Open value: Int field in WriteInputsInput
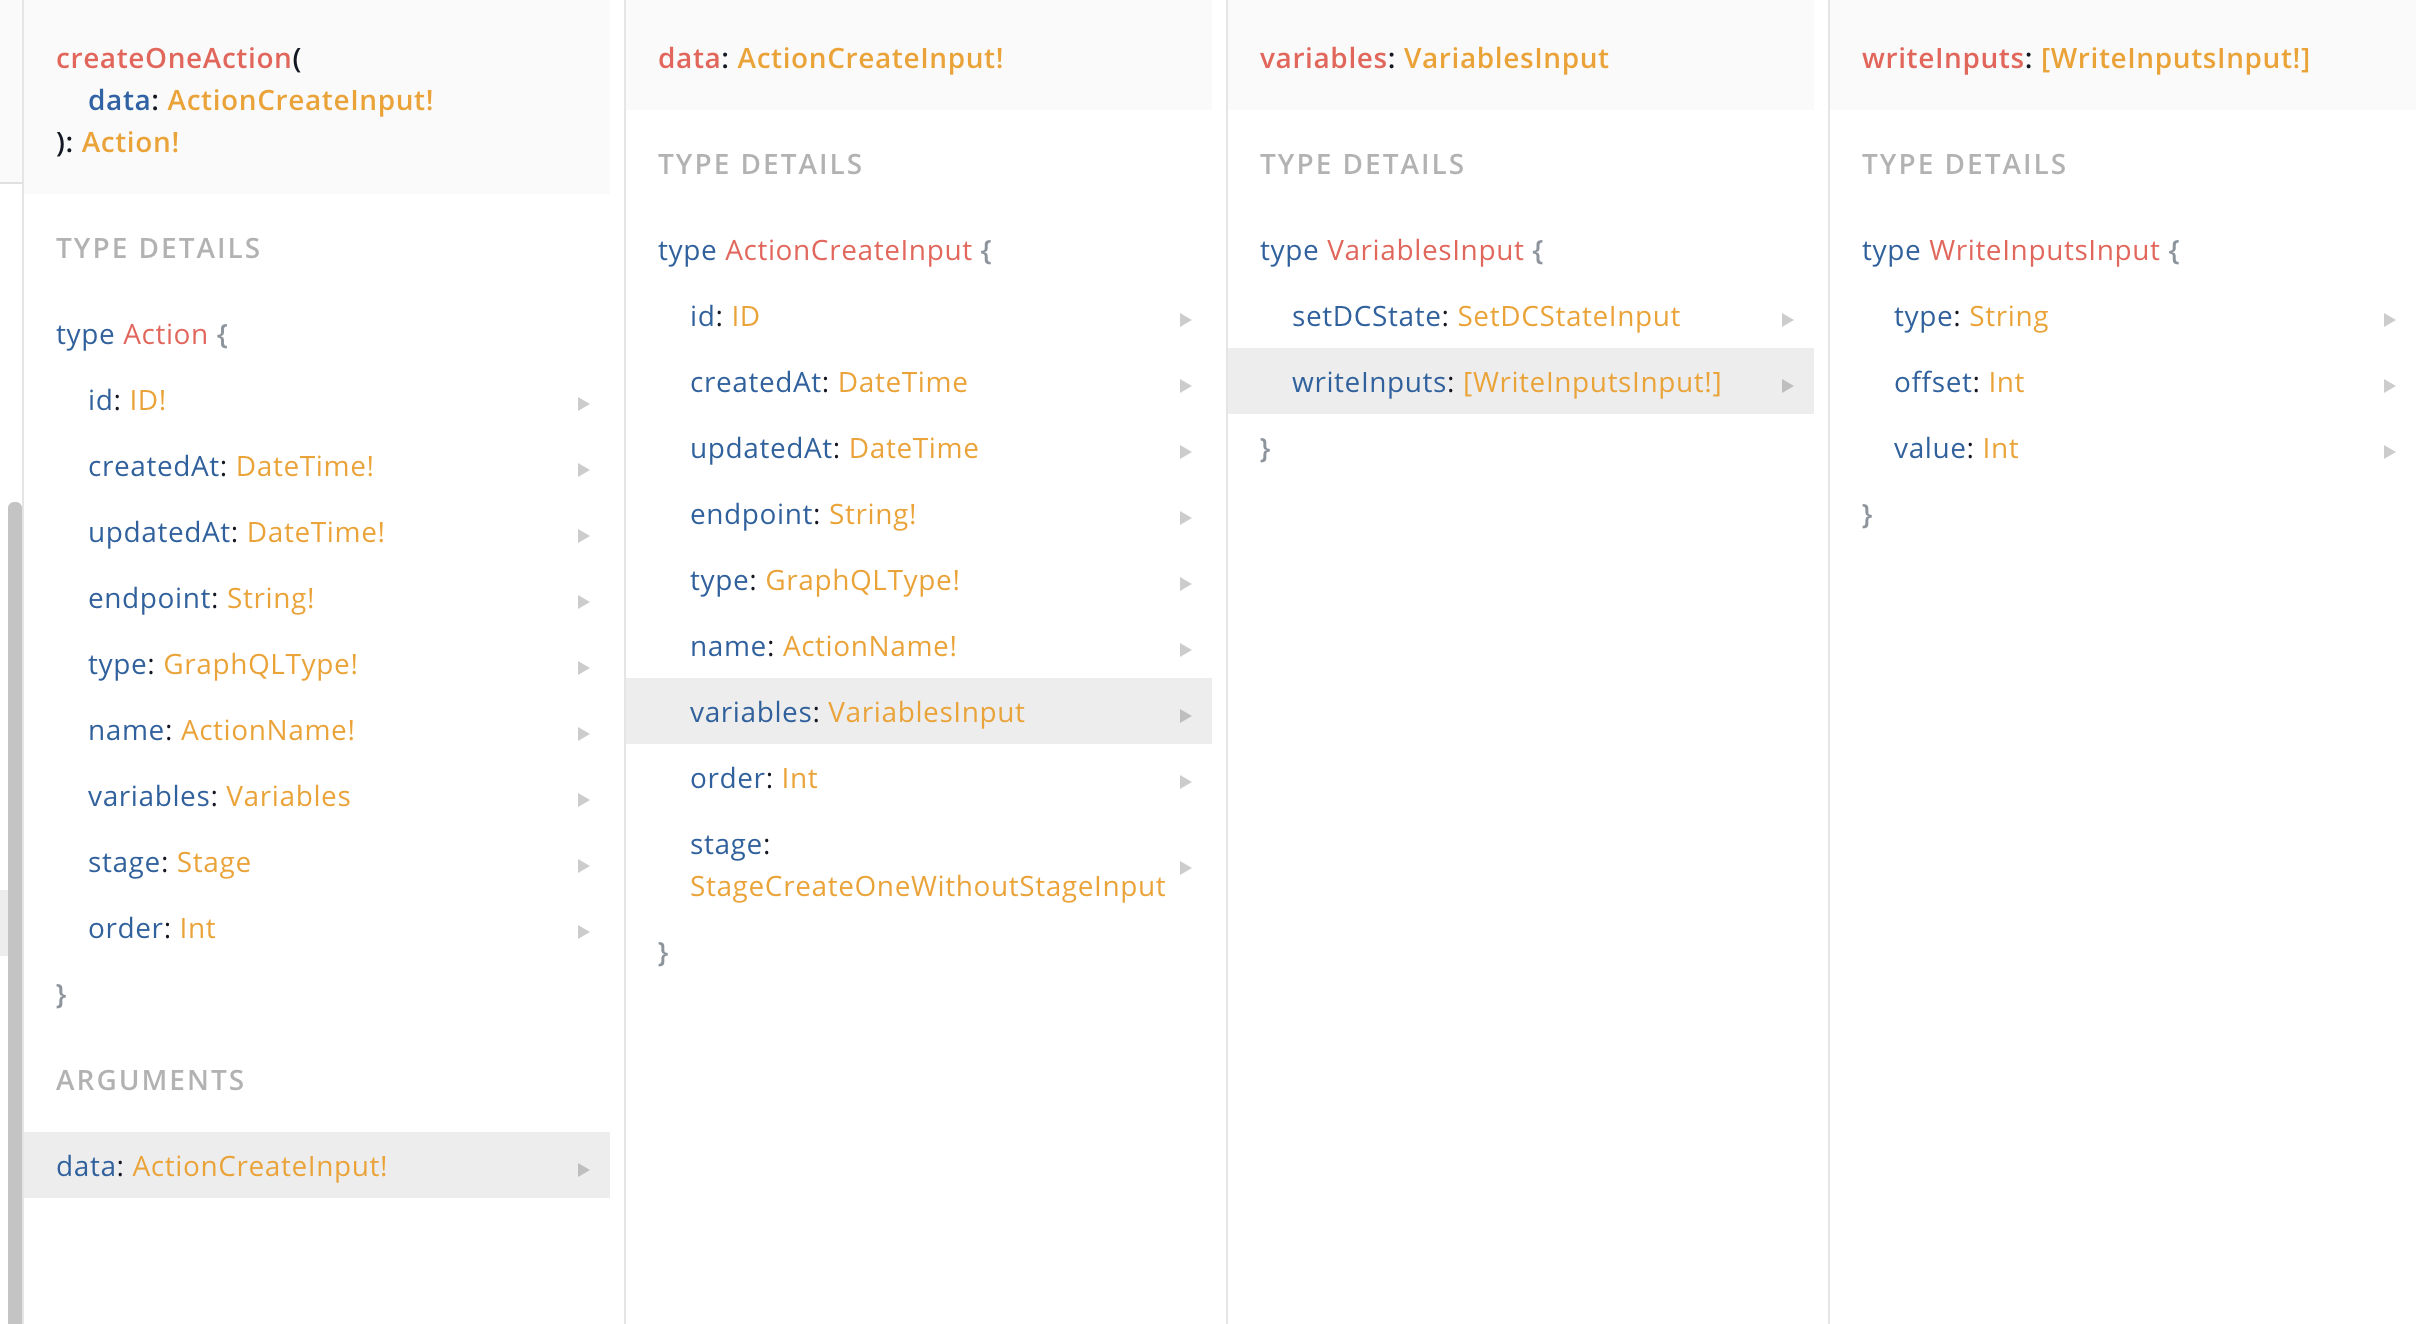The width and height of the screenshot is (2428, 1324). point(2122,448)
